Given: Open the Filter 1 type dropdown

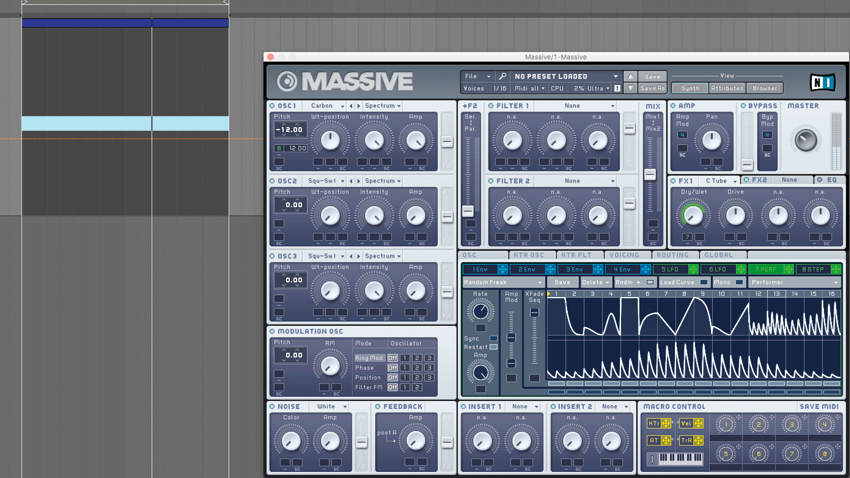Looking at the screenshot, I should [x=576, y=106].
